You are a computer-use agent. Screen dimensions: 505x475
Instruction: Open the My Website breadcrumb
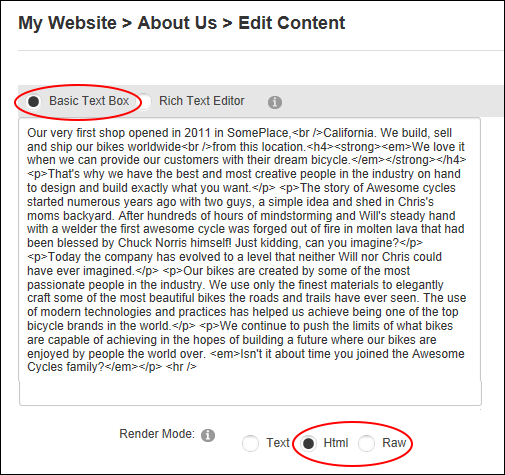point(67,23)
